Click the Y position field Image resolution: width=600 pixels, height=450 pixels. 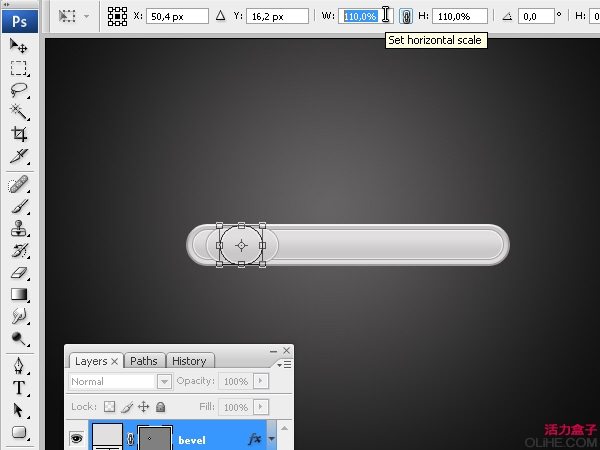277,16
